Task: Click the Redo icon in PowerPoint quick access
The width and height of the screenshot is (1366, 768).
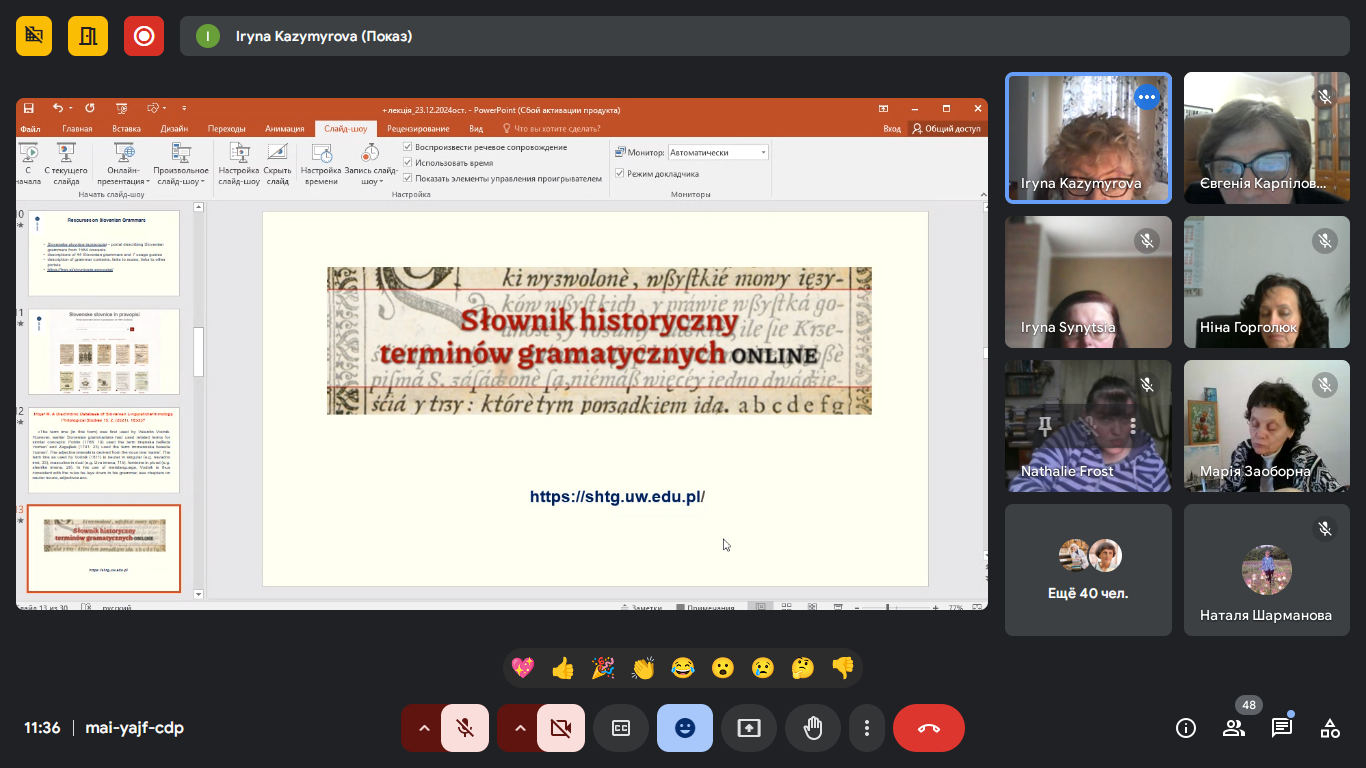Action: (x=90, y=108)
